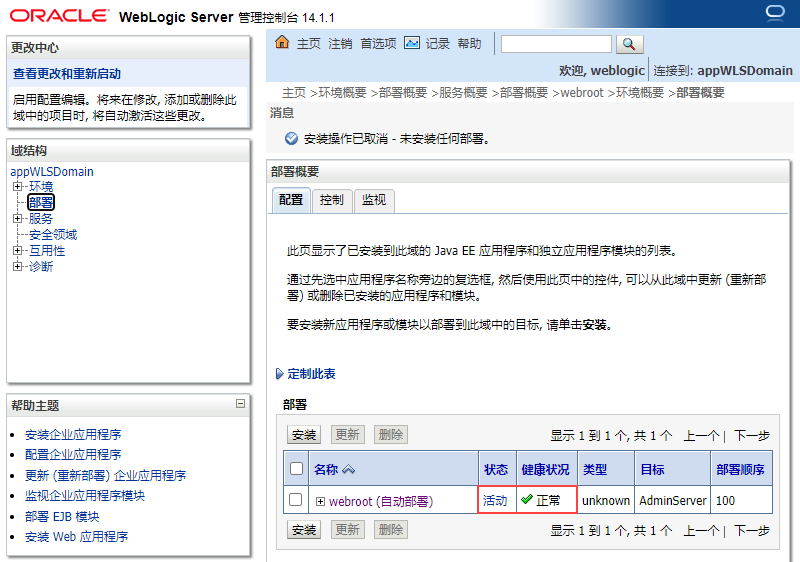Tick the select-all checkbox in table header
The image size is (800, 562).
[x=296, y=468]
